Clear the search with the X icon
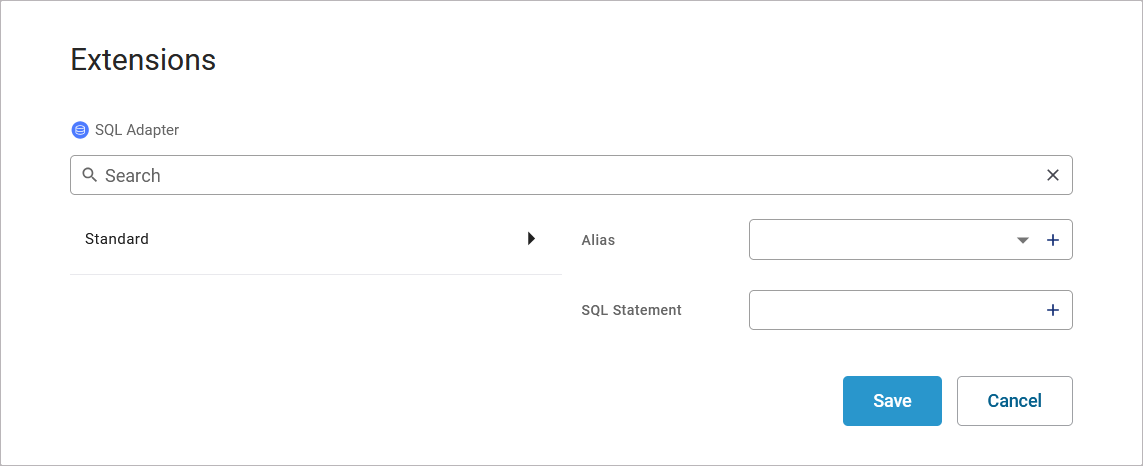1143x466 pixels. point(1052,175)
